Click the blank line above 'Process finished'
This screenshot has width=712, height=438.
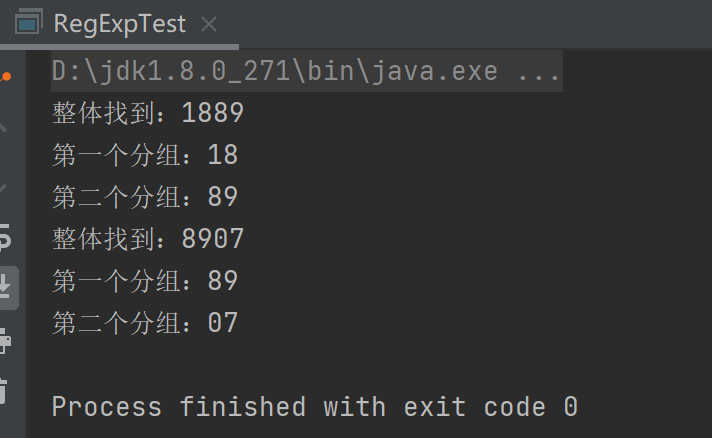coord(300,365)
